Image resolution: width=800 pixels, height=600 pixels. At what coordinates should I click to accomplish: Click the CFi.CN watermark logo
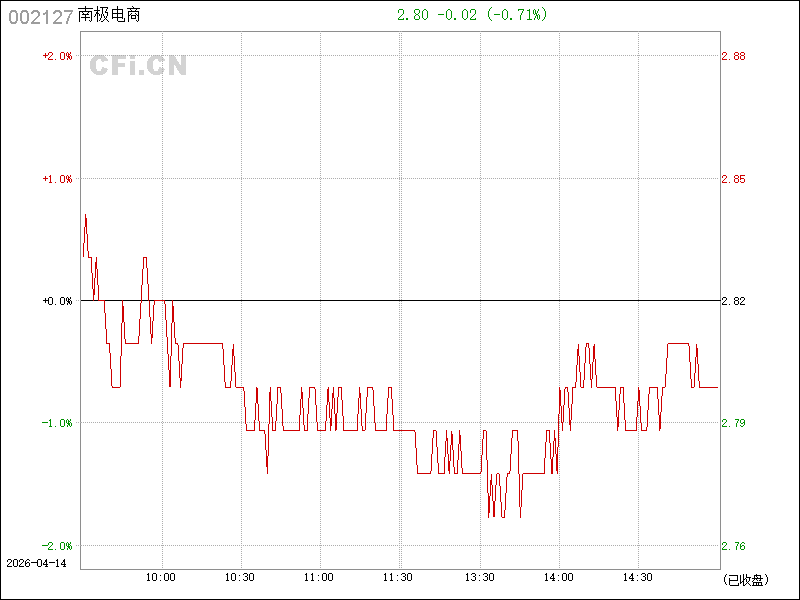(138, 66)
